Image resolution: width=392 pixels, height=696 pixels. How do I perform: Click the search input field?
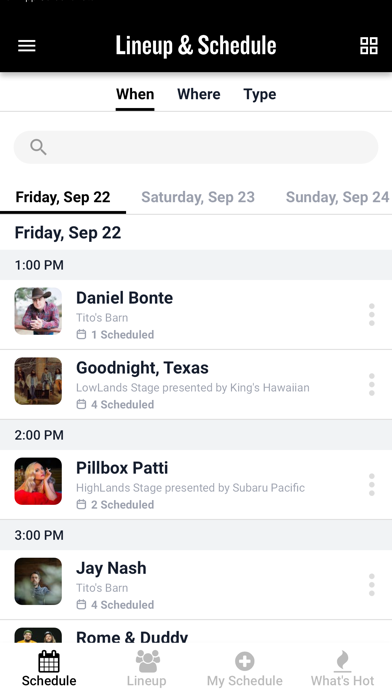[x=196, y=147]
